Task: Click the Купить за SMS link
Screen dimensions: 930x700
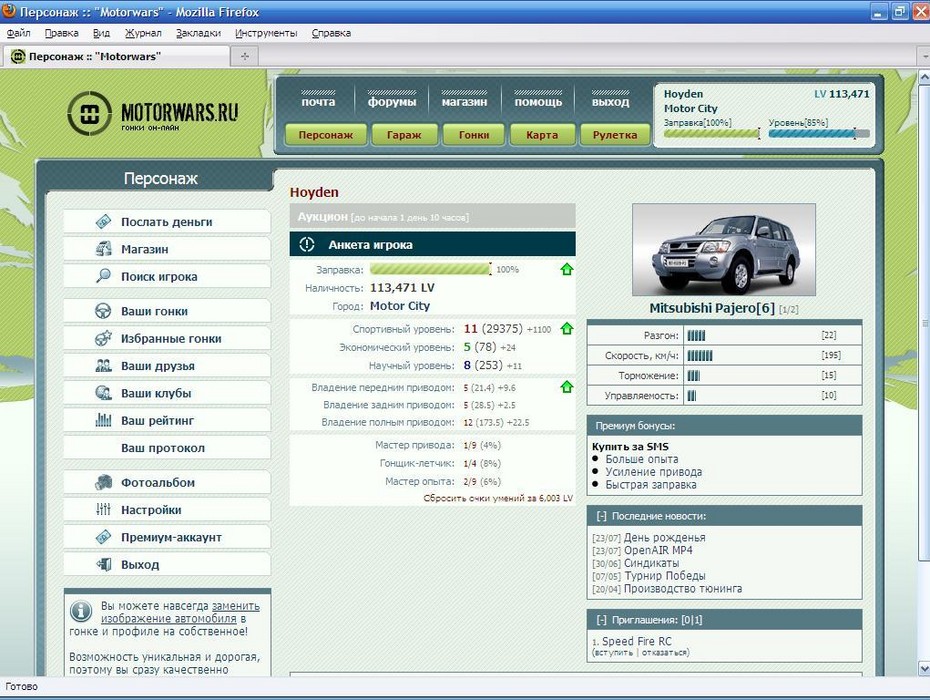Action: click(x=630, y=447)
